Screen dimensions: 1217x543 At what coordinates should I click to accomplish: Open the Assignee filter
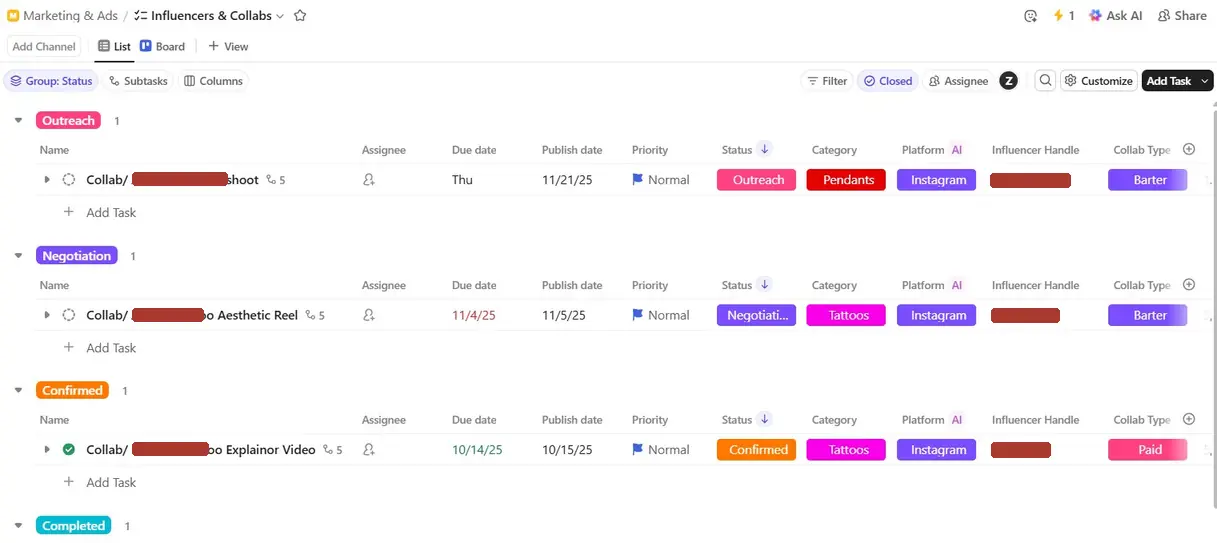point(958,81)
